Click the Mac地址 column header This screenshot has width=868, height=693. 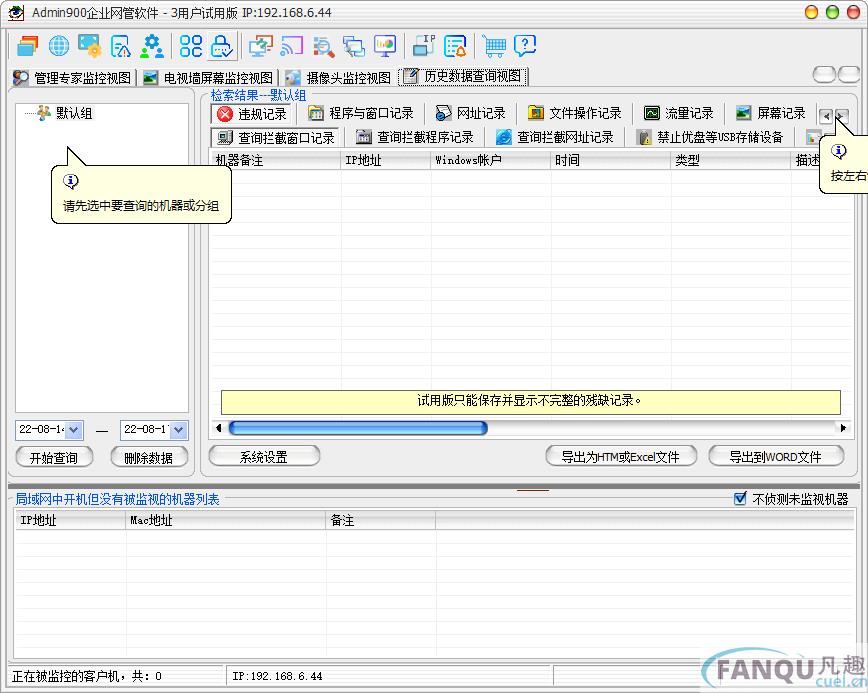point(225,520)
